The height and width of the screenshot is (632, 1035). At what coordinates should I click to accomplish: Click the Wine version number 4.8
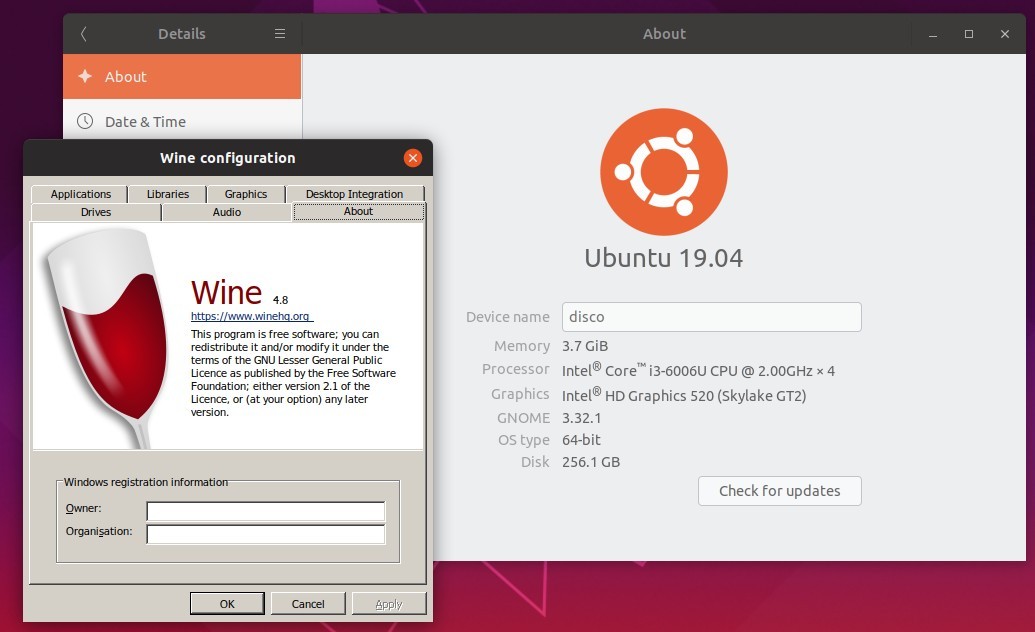pyautogui.click(x=281, y=300)
